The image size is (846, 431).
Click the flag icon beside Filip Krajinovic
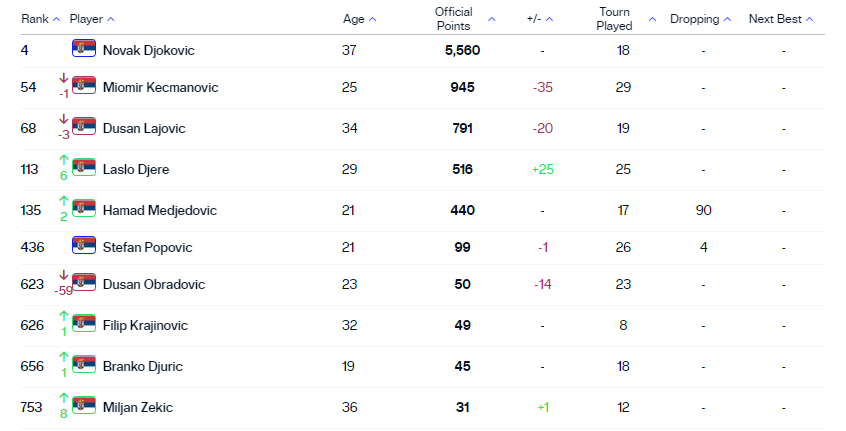point(84,324)
